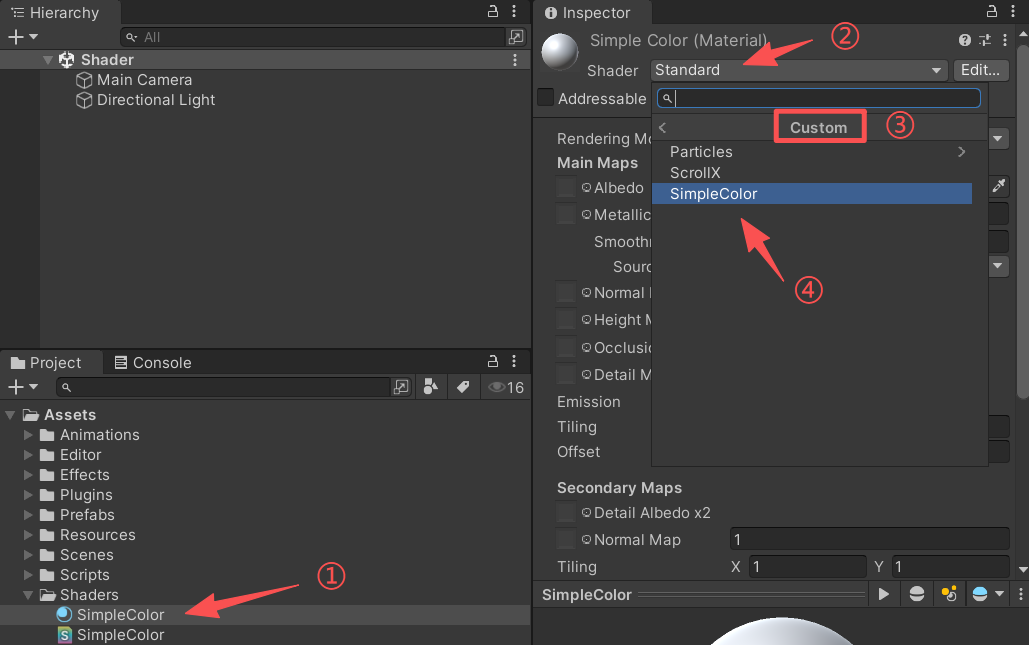Click the shader search input field in the popup

[x=818, y=97]
